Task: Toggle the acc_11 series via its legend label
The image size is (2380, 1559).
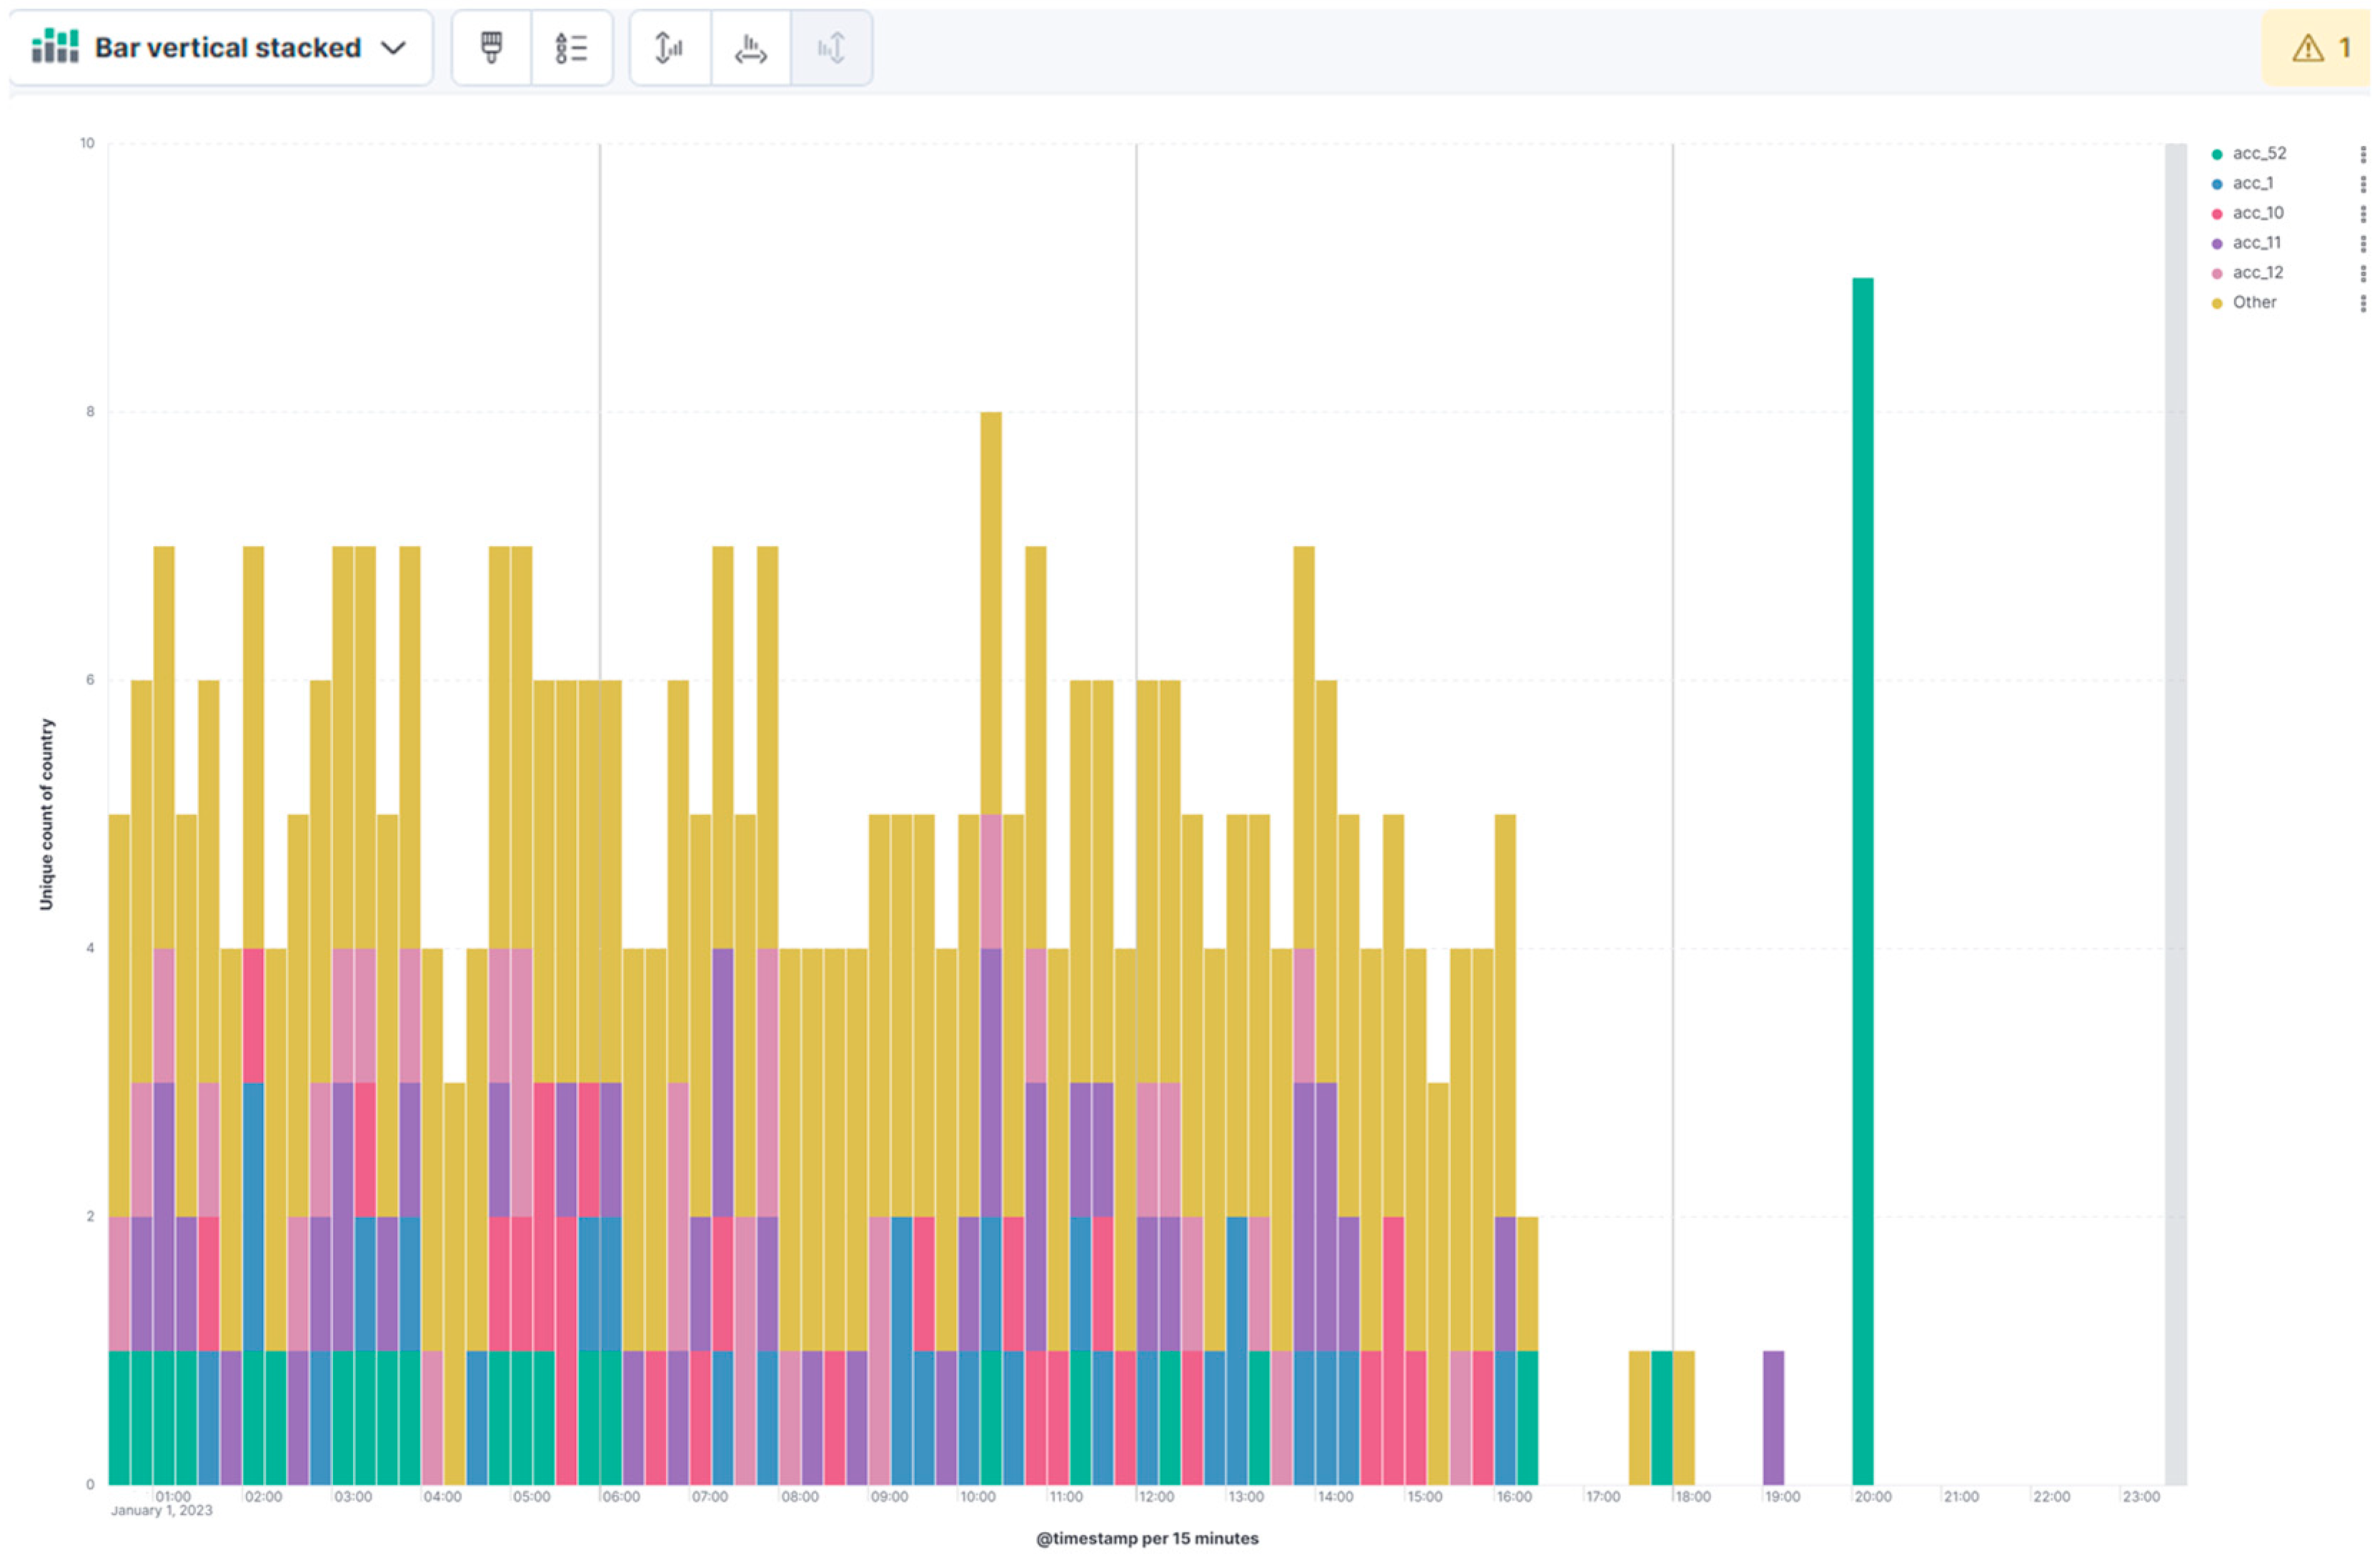Action: coord(2257,243)
